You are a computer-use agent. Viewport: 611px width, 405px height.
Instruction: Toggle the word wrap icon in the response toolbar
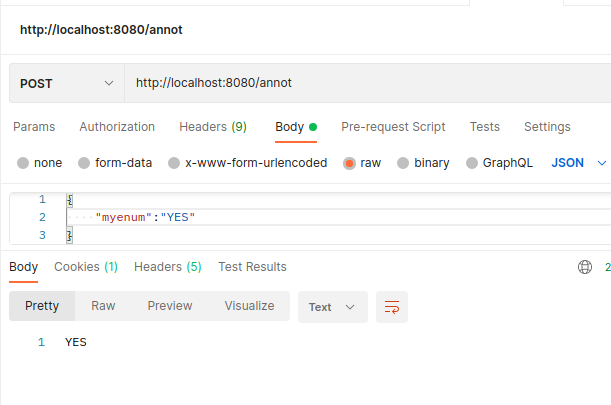392,307
